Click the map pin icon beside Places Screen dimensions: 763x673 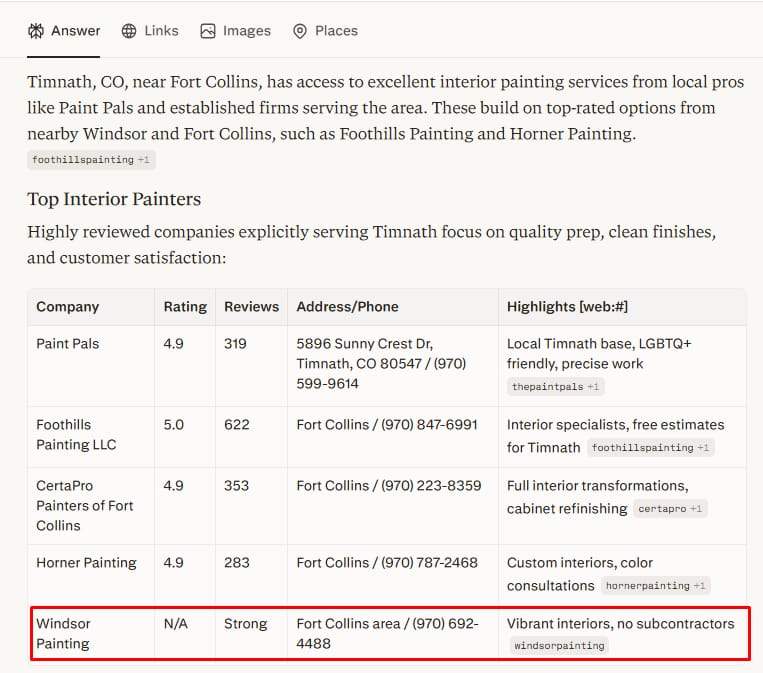pyautogui.click(x=300, y=31)
